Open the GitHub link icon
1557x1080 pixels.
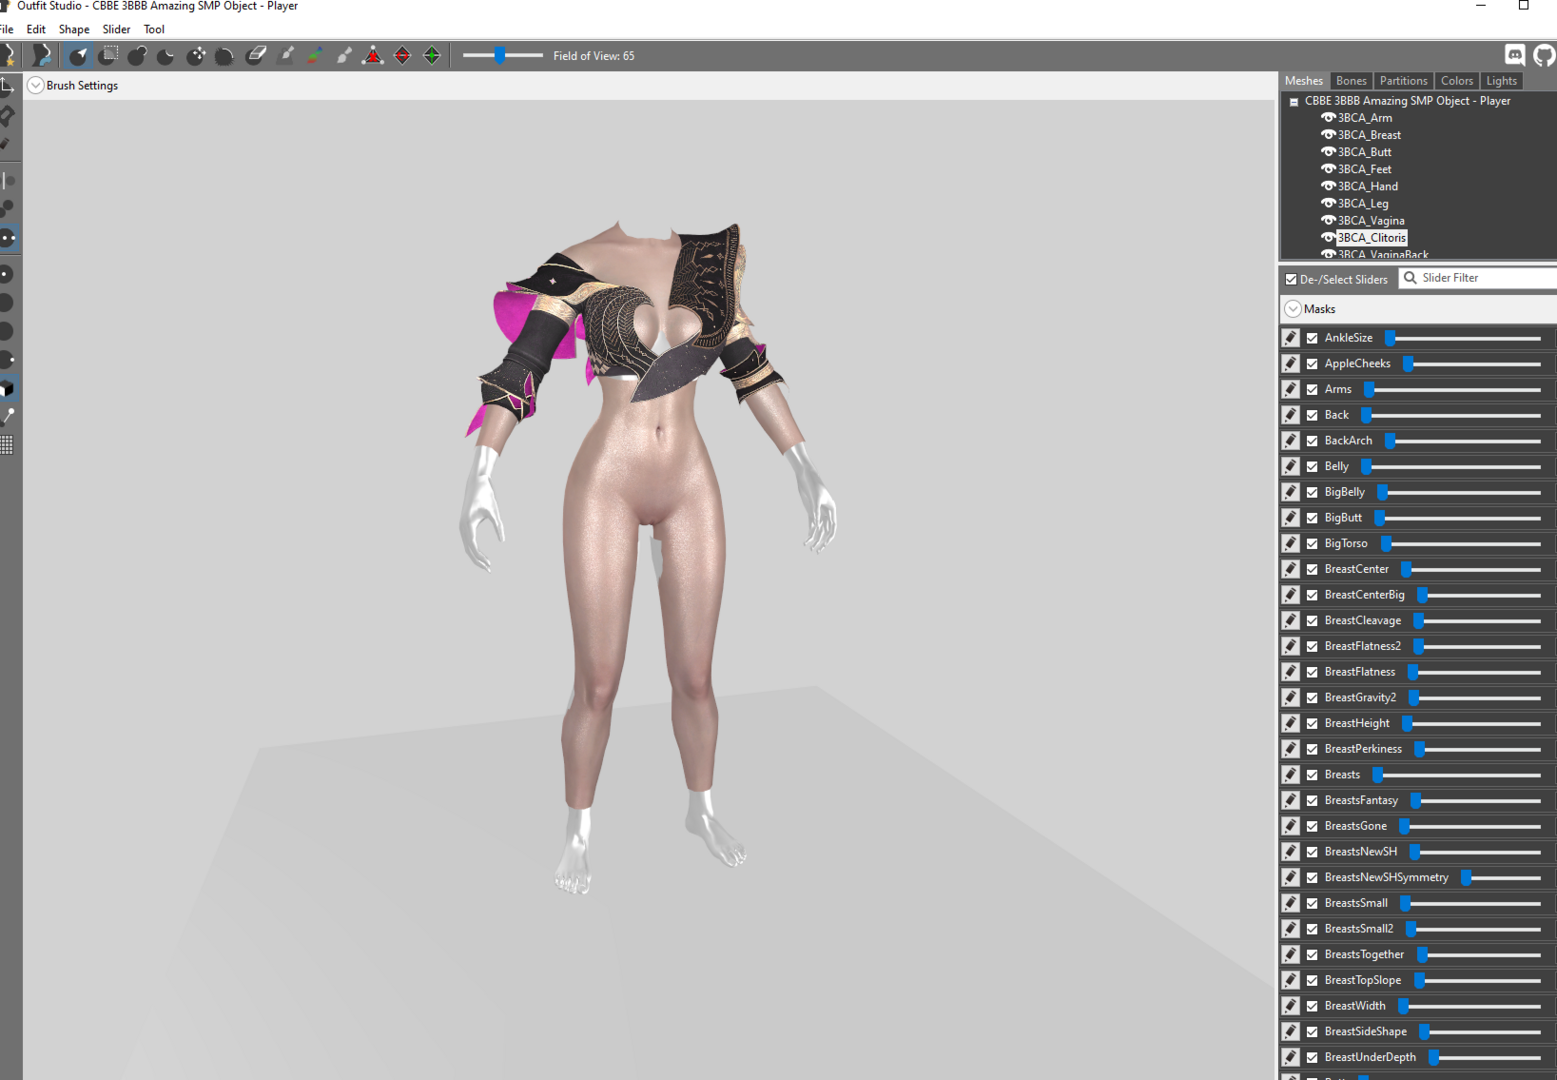coord(1544,55)
